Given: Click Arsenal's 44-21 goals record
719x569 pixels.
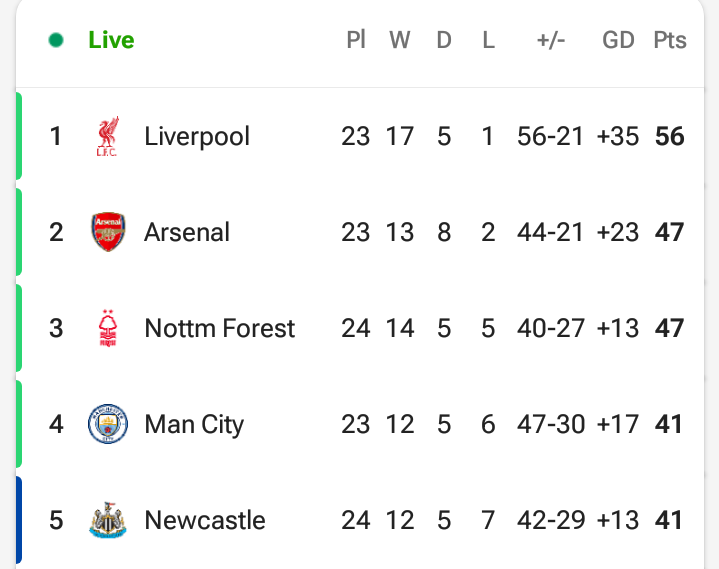Looking at the screenshot, I should tap(550, 232).
